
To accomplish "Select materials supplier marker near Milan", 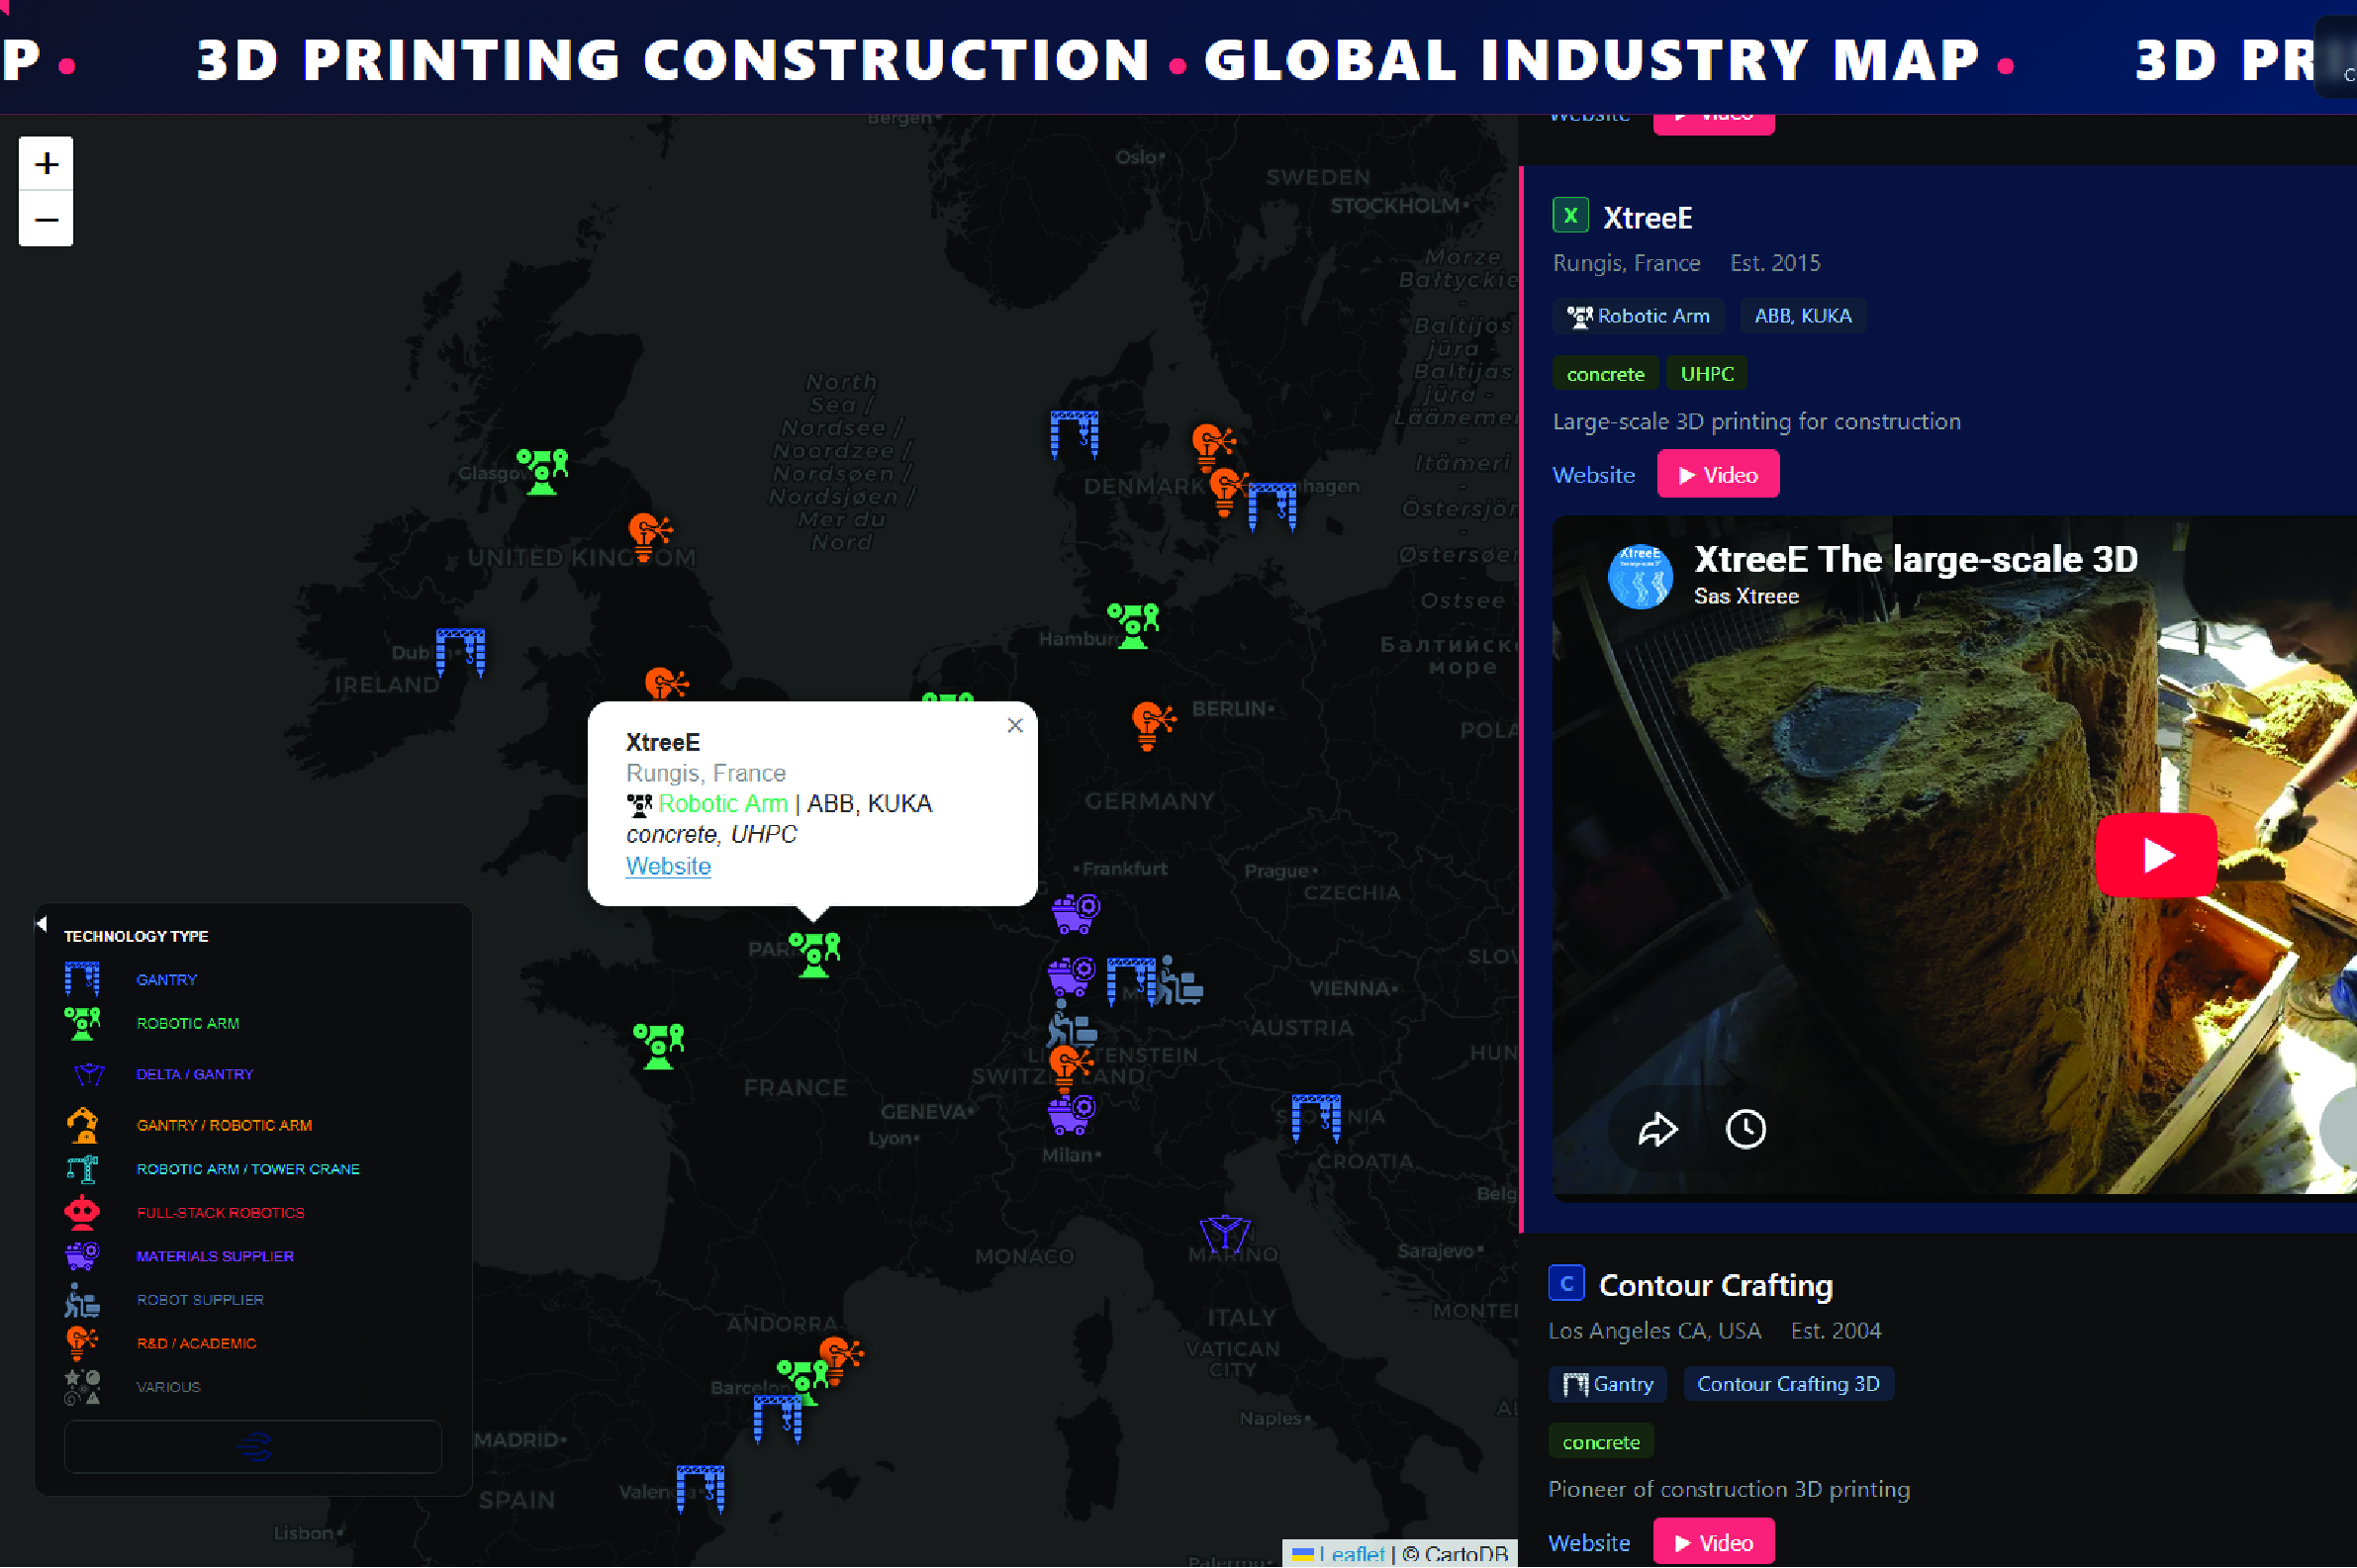I will pyautogui.click(x=1072, y=1114).
